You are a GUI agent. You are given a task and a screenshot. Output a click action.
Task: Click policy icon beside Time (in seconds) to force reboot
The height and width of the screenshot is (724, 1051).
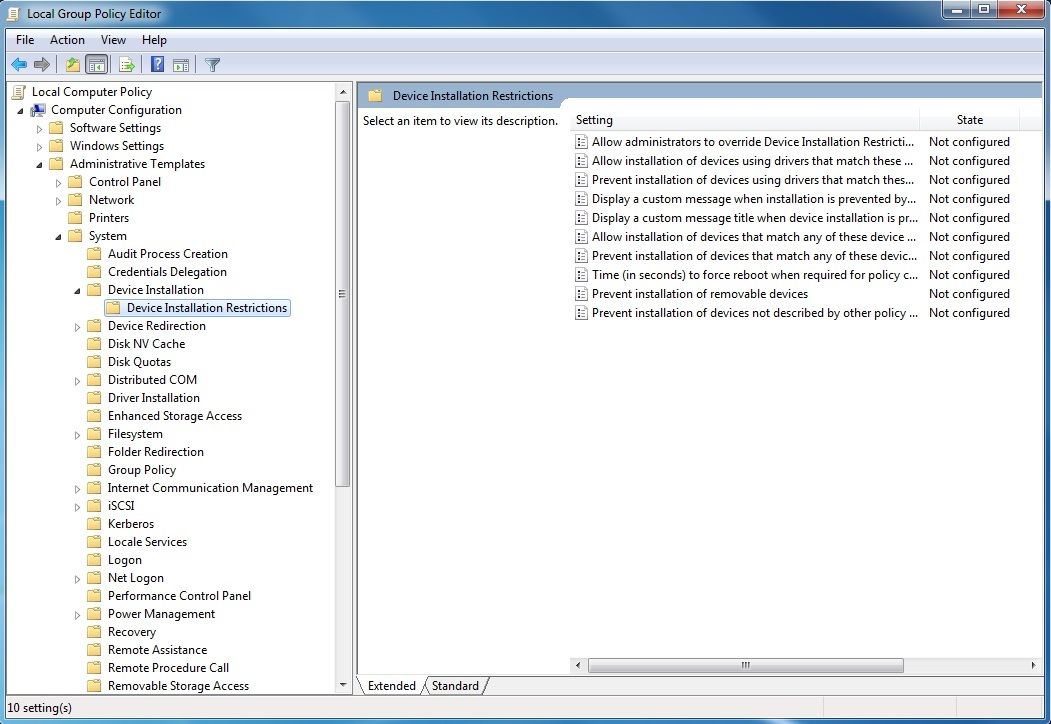(x=581, y=275)
